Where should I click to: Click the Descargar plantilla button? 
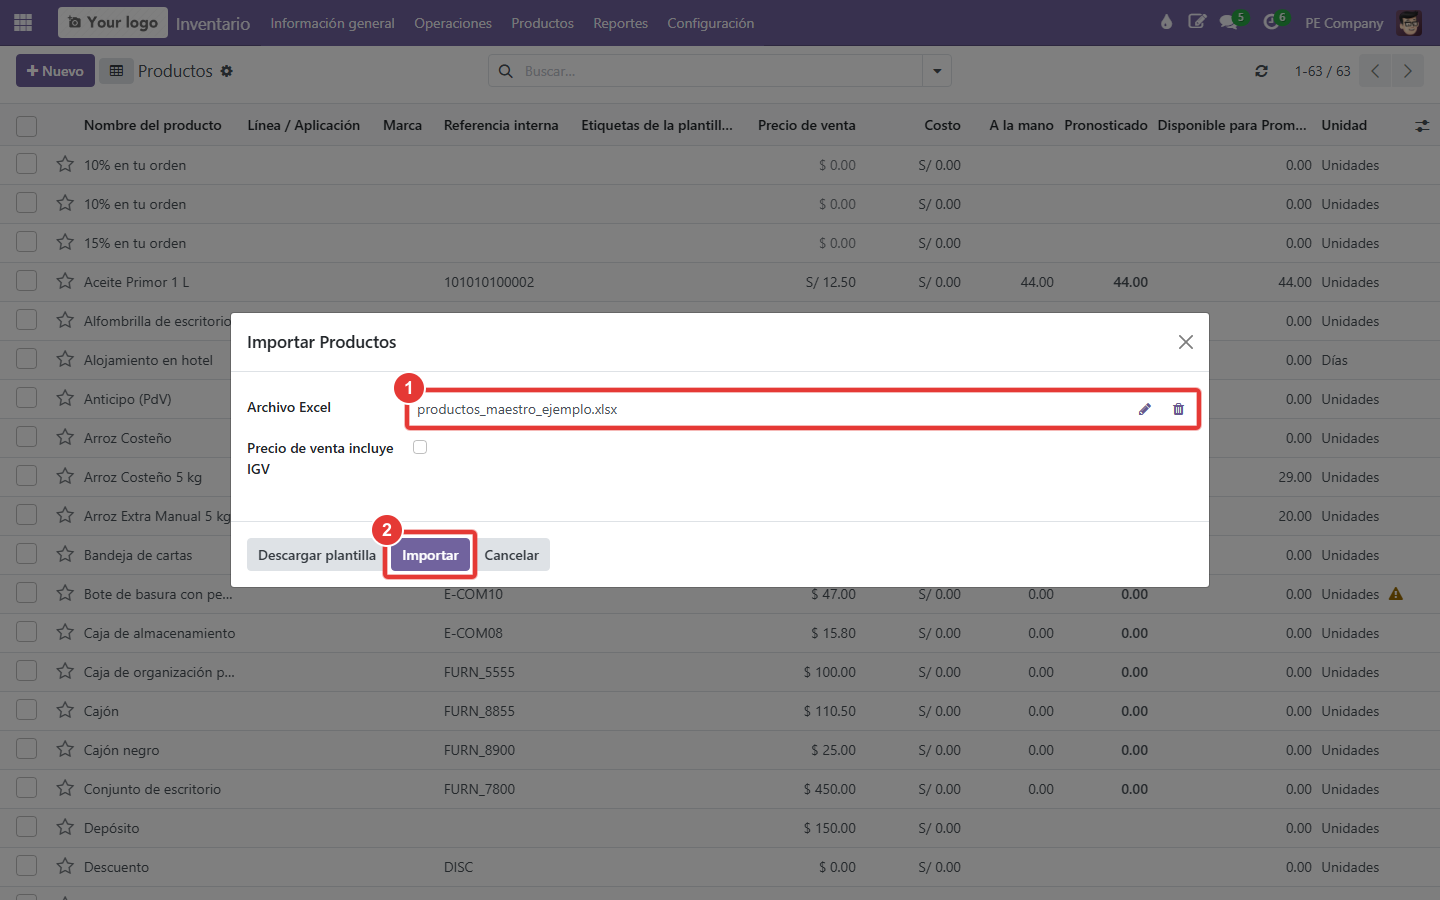pos(317,555)
